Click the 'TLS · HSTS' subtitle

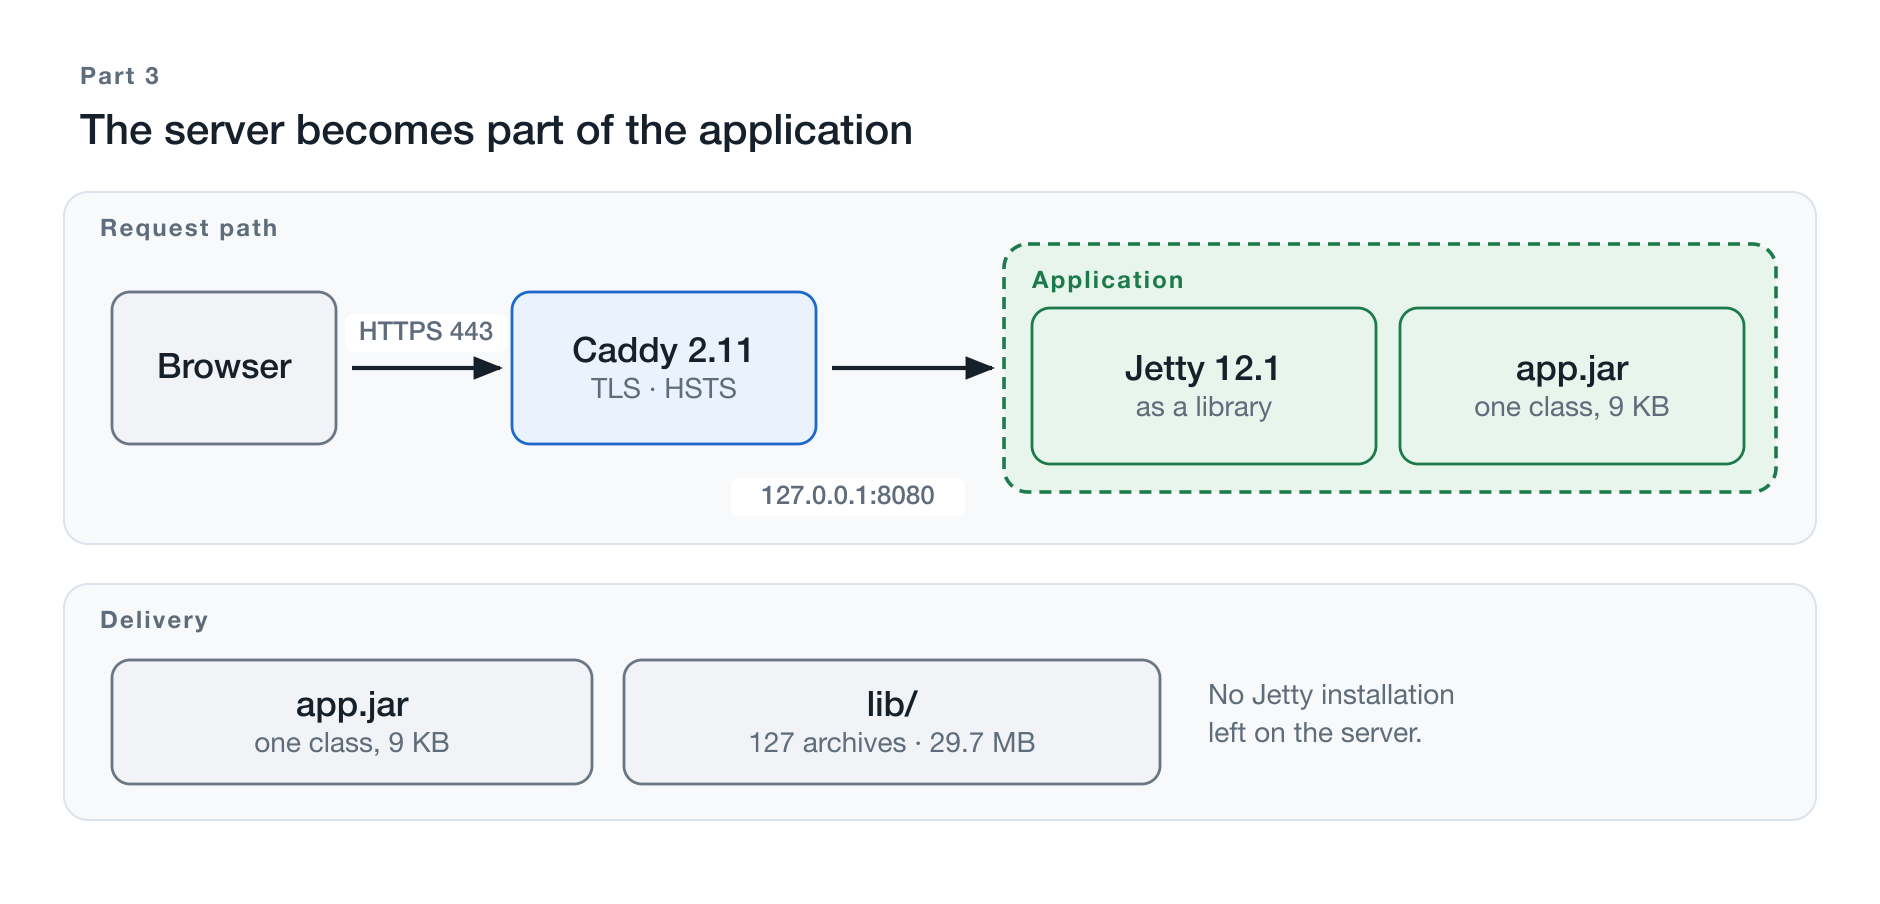click(x=664, y=389)
